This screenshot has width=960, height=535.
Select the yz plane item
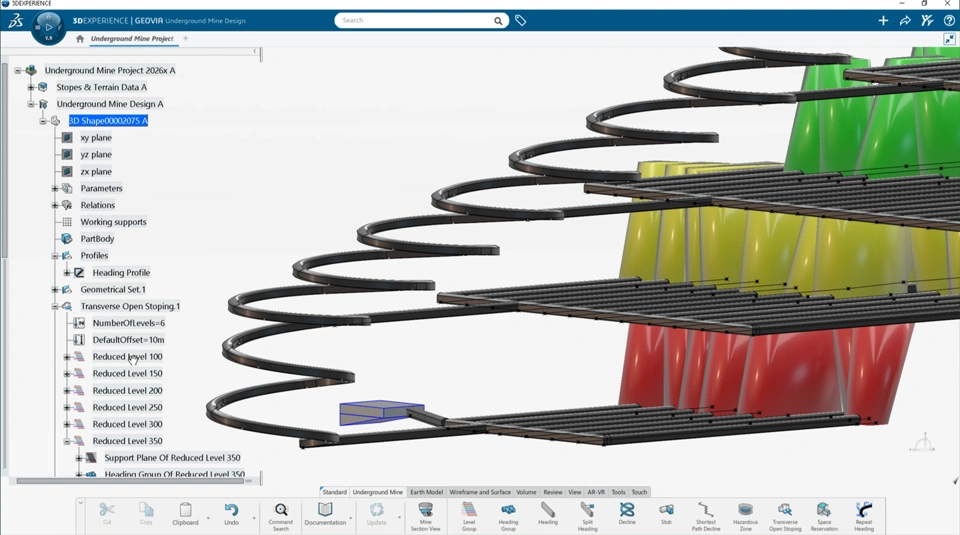click(x=96, y=155)
